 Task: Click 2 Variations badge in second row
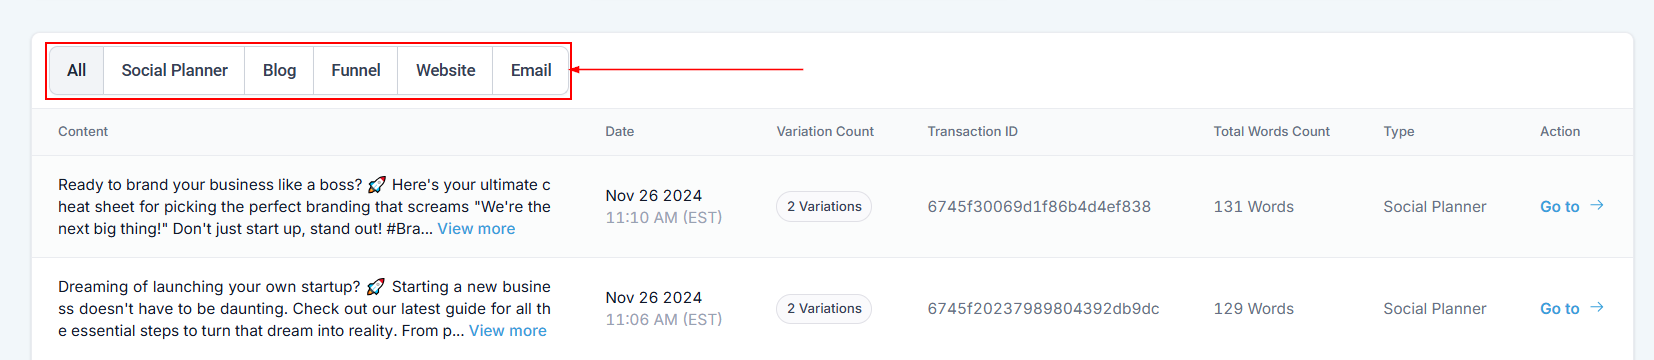[x=824, y=309]
